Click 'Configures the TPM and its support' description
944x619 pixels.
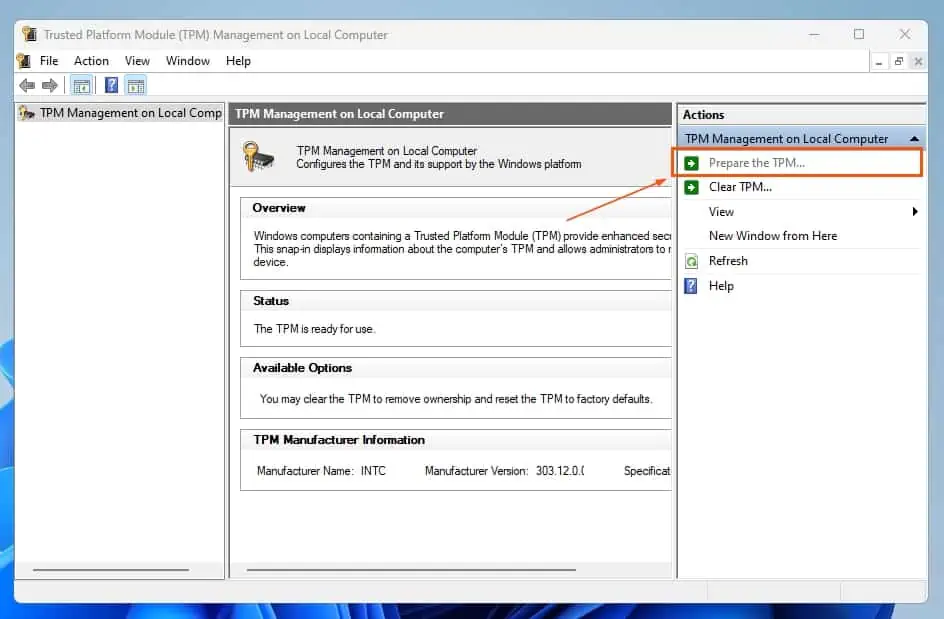(439, 164)
